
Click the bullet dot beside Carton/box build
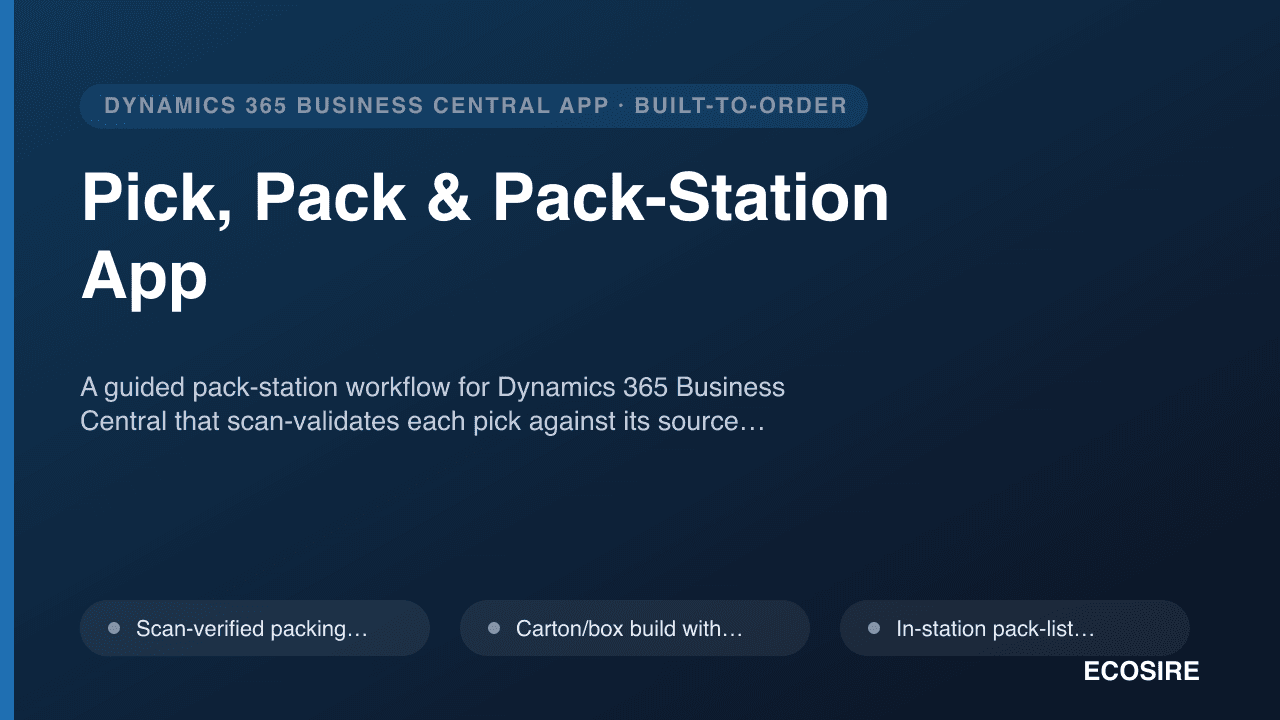494,628
